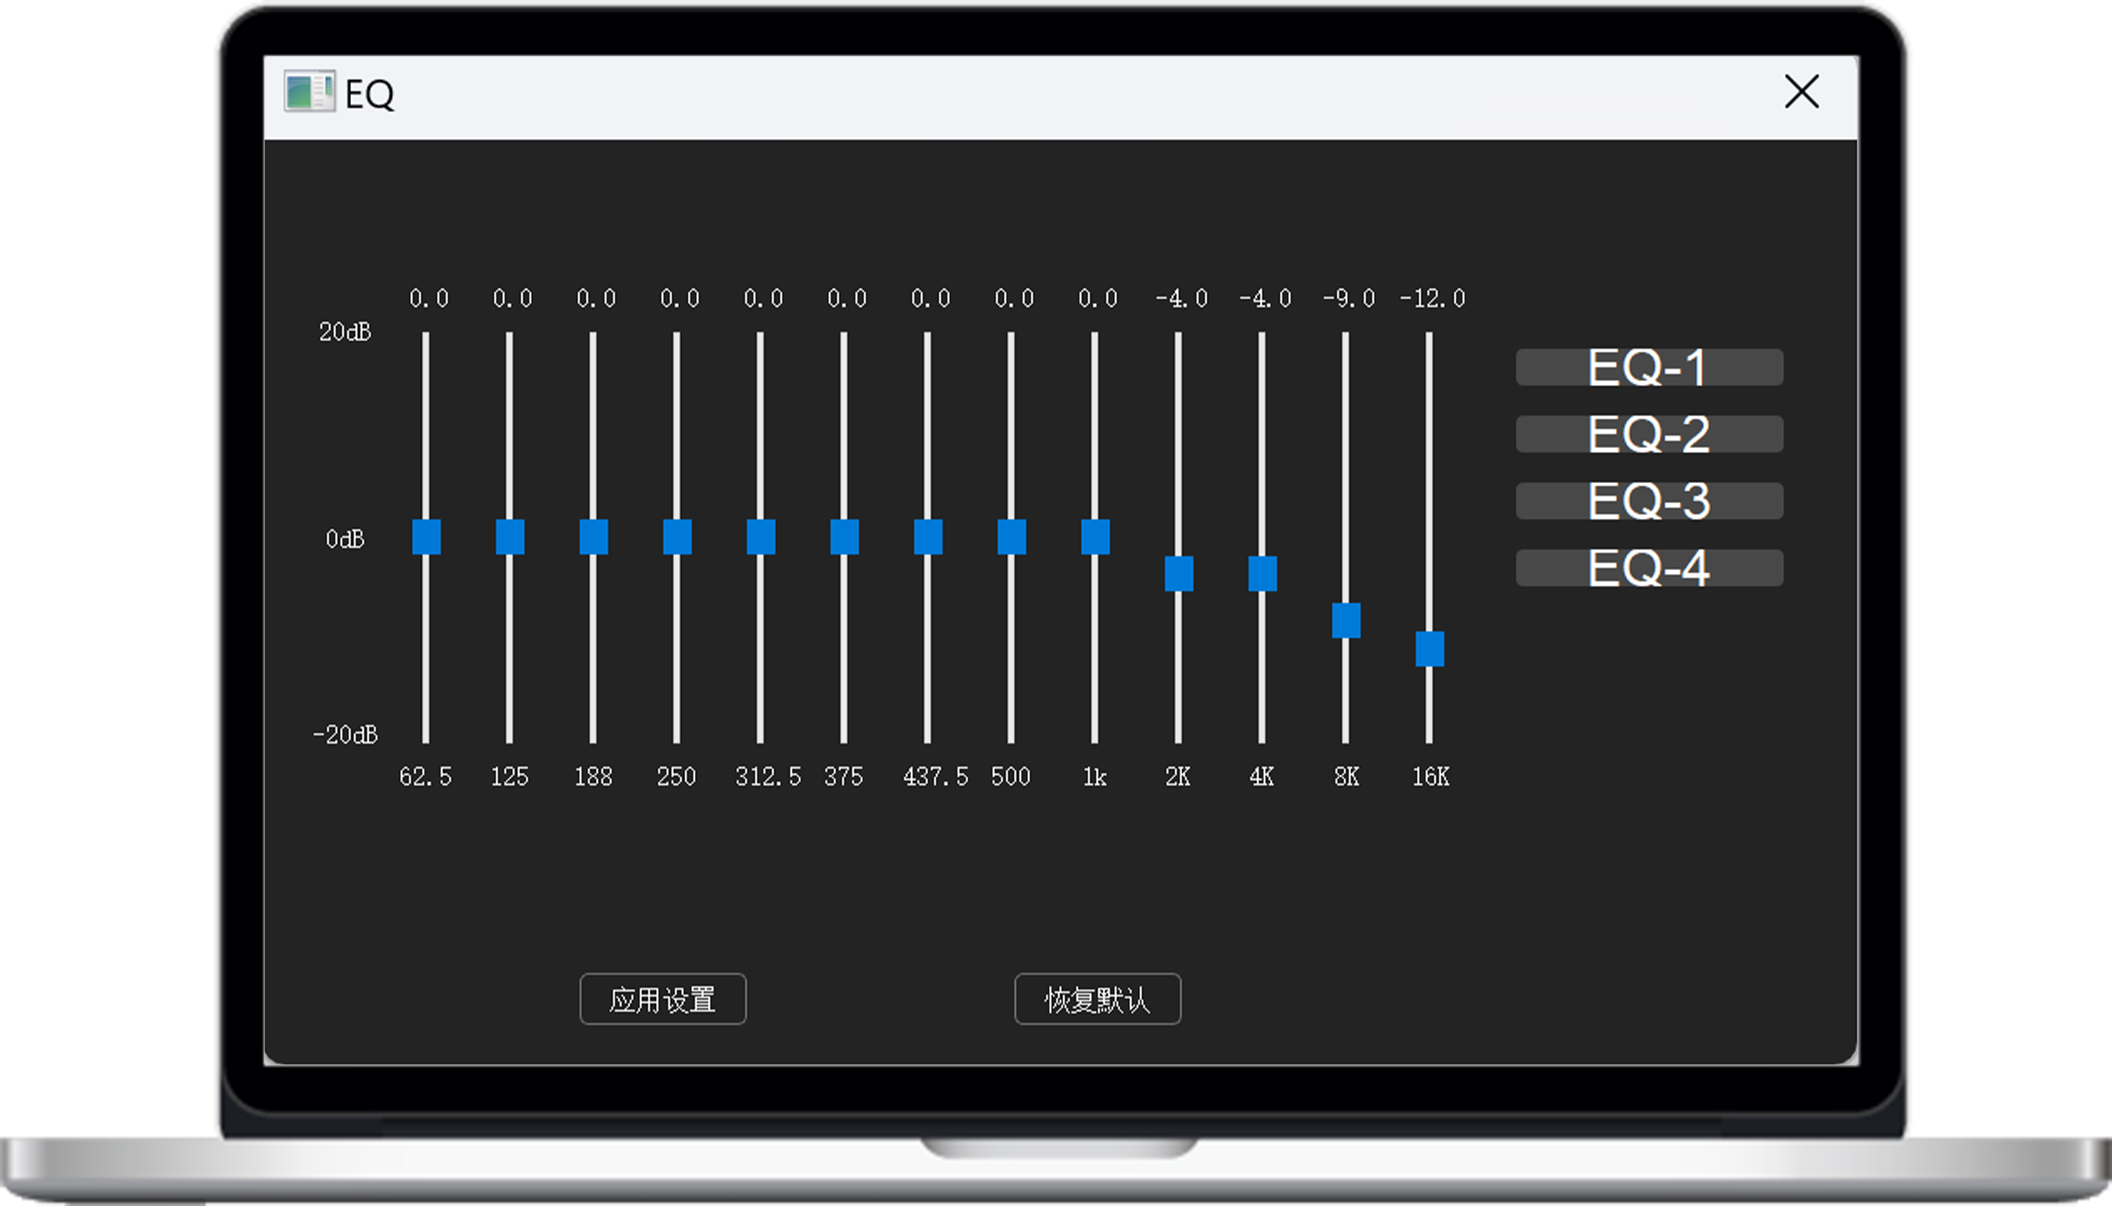Click the 62.5 Hz slider handle
This screenshot has width=2112, height=1206.
tap(426, 537)
